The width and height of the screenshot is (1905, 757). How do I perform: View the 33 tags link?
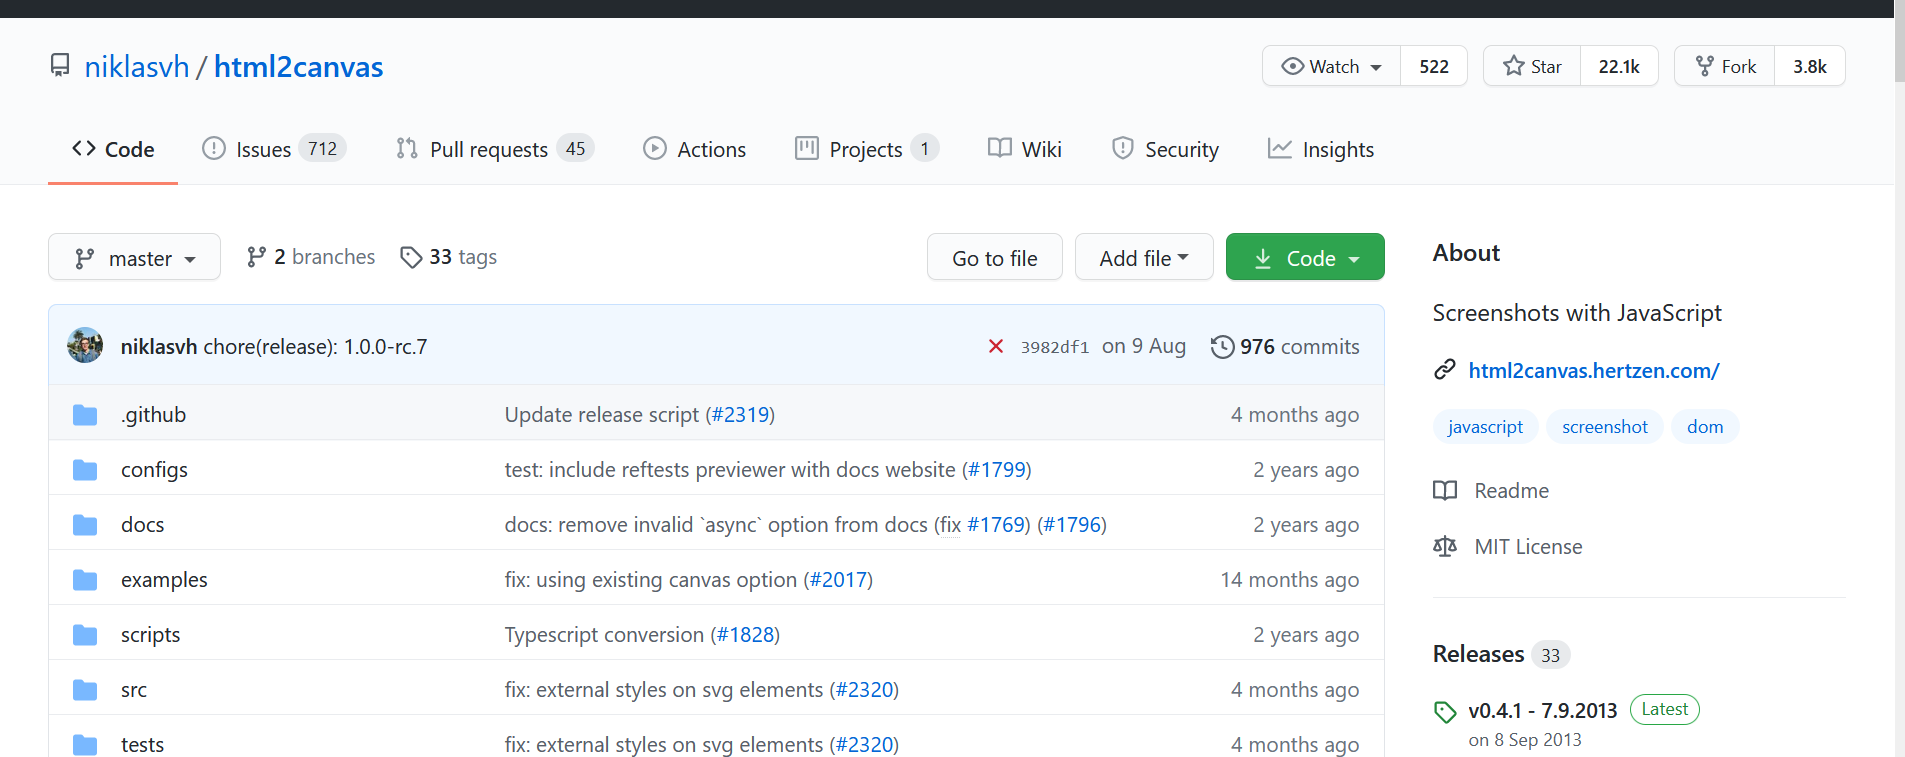coord(448,257)
